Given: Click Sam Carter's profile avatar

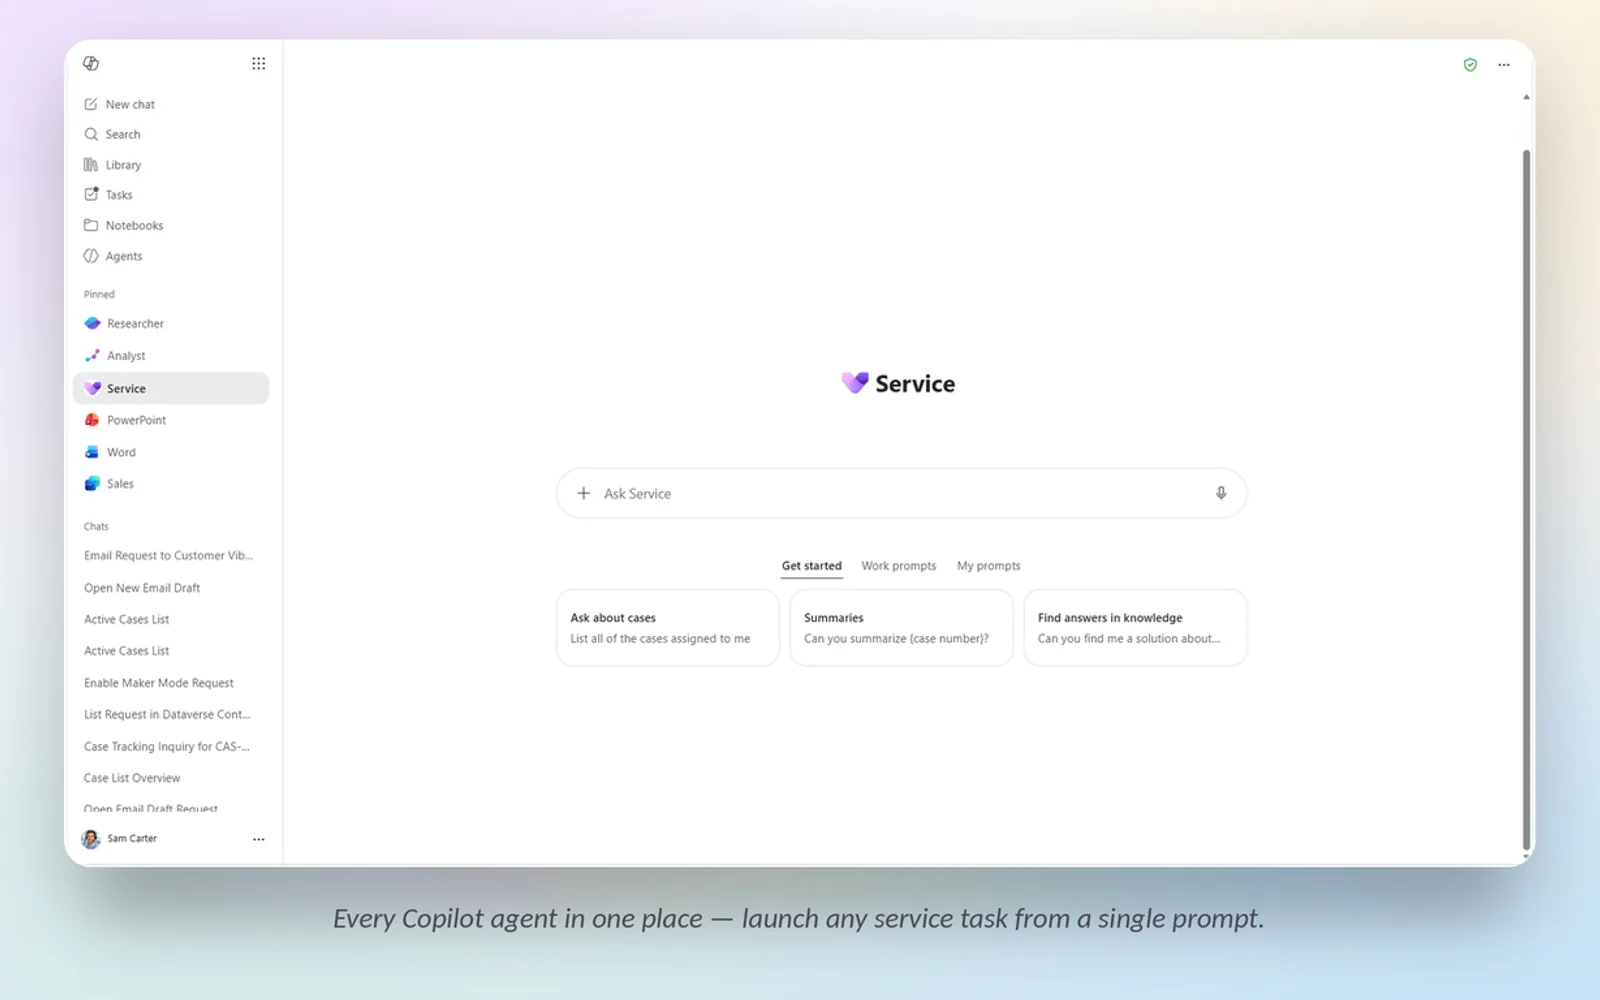Looking at the screenshot, I should [91, 839].
